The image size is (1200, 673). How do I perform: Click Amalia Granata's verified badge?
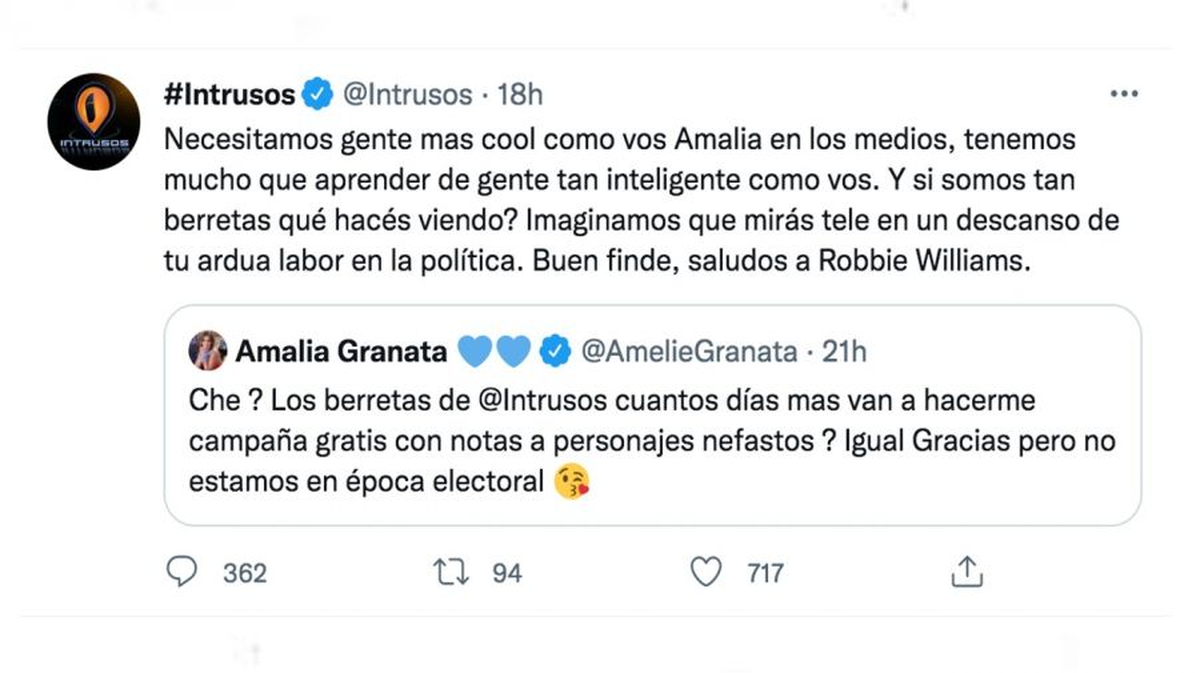point(554,351)
